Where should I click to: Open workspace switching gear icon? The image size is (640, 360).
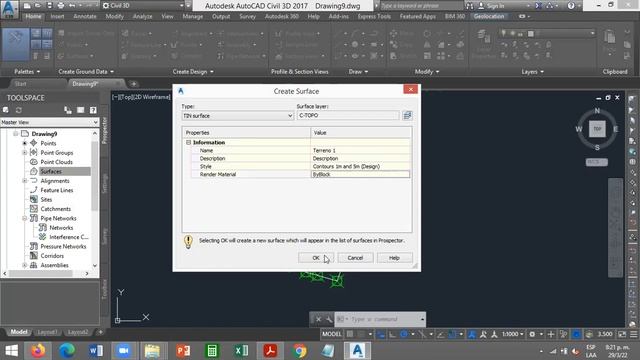pyautogui.click(x=532, y=334)
